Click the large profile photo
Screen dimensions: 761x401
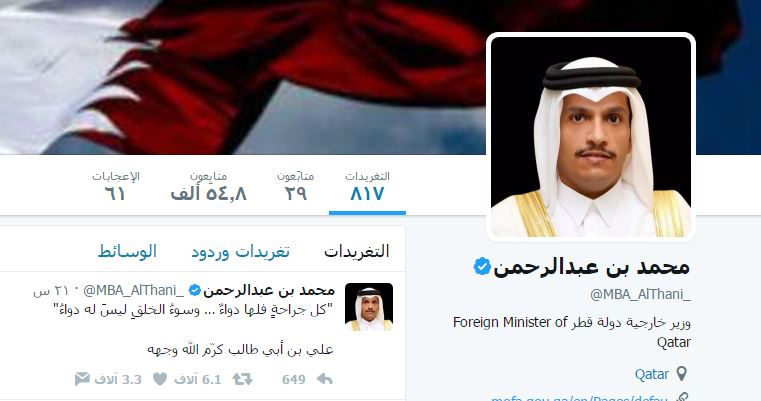(x=591, y=136)
